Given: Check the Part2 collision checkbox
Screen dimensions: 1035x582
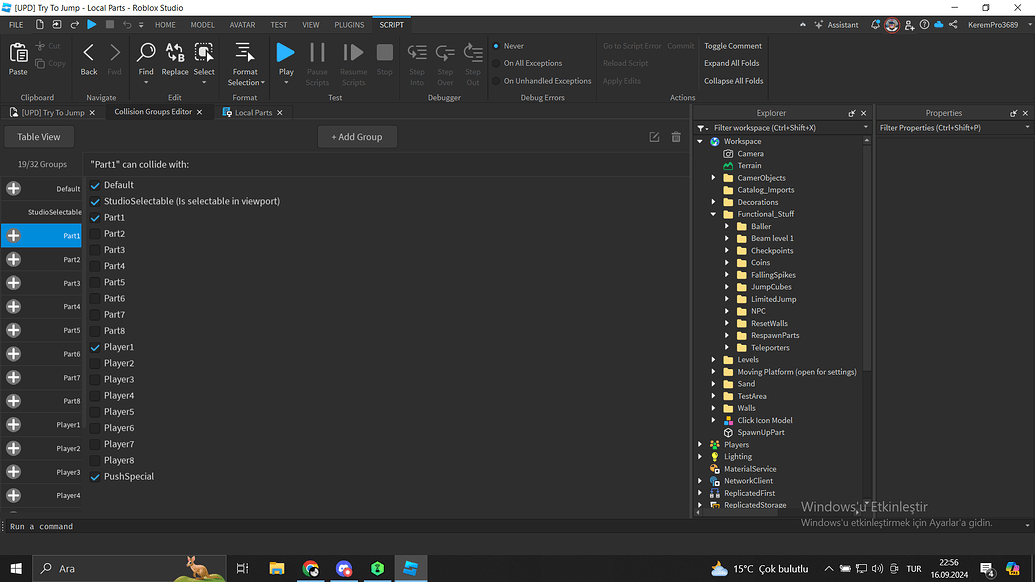Looking at the screenshot, I should (95, 234).
